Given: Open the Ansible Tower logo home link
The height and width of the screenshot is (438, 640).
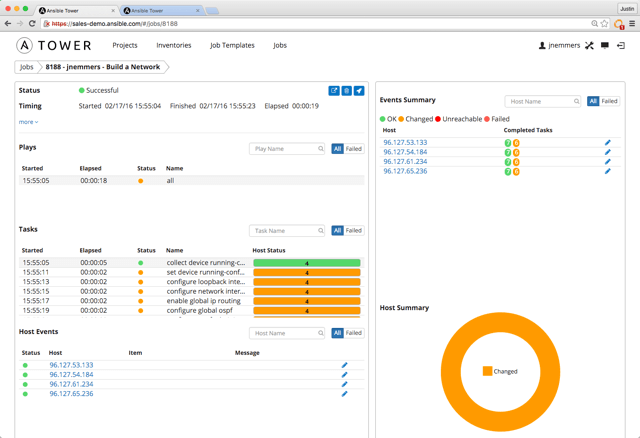Looking at the screenshot, I should point(54,45).
